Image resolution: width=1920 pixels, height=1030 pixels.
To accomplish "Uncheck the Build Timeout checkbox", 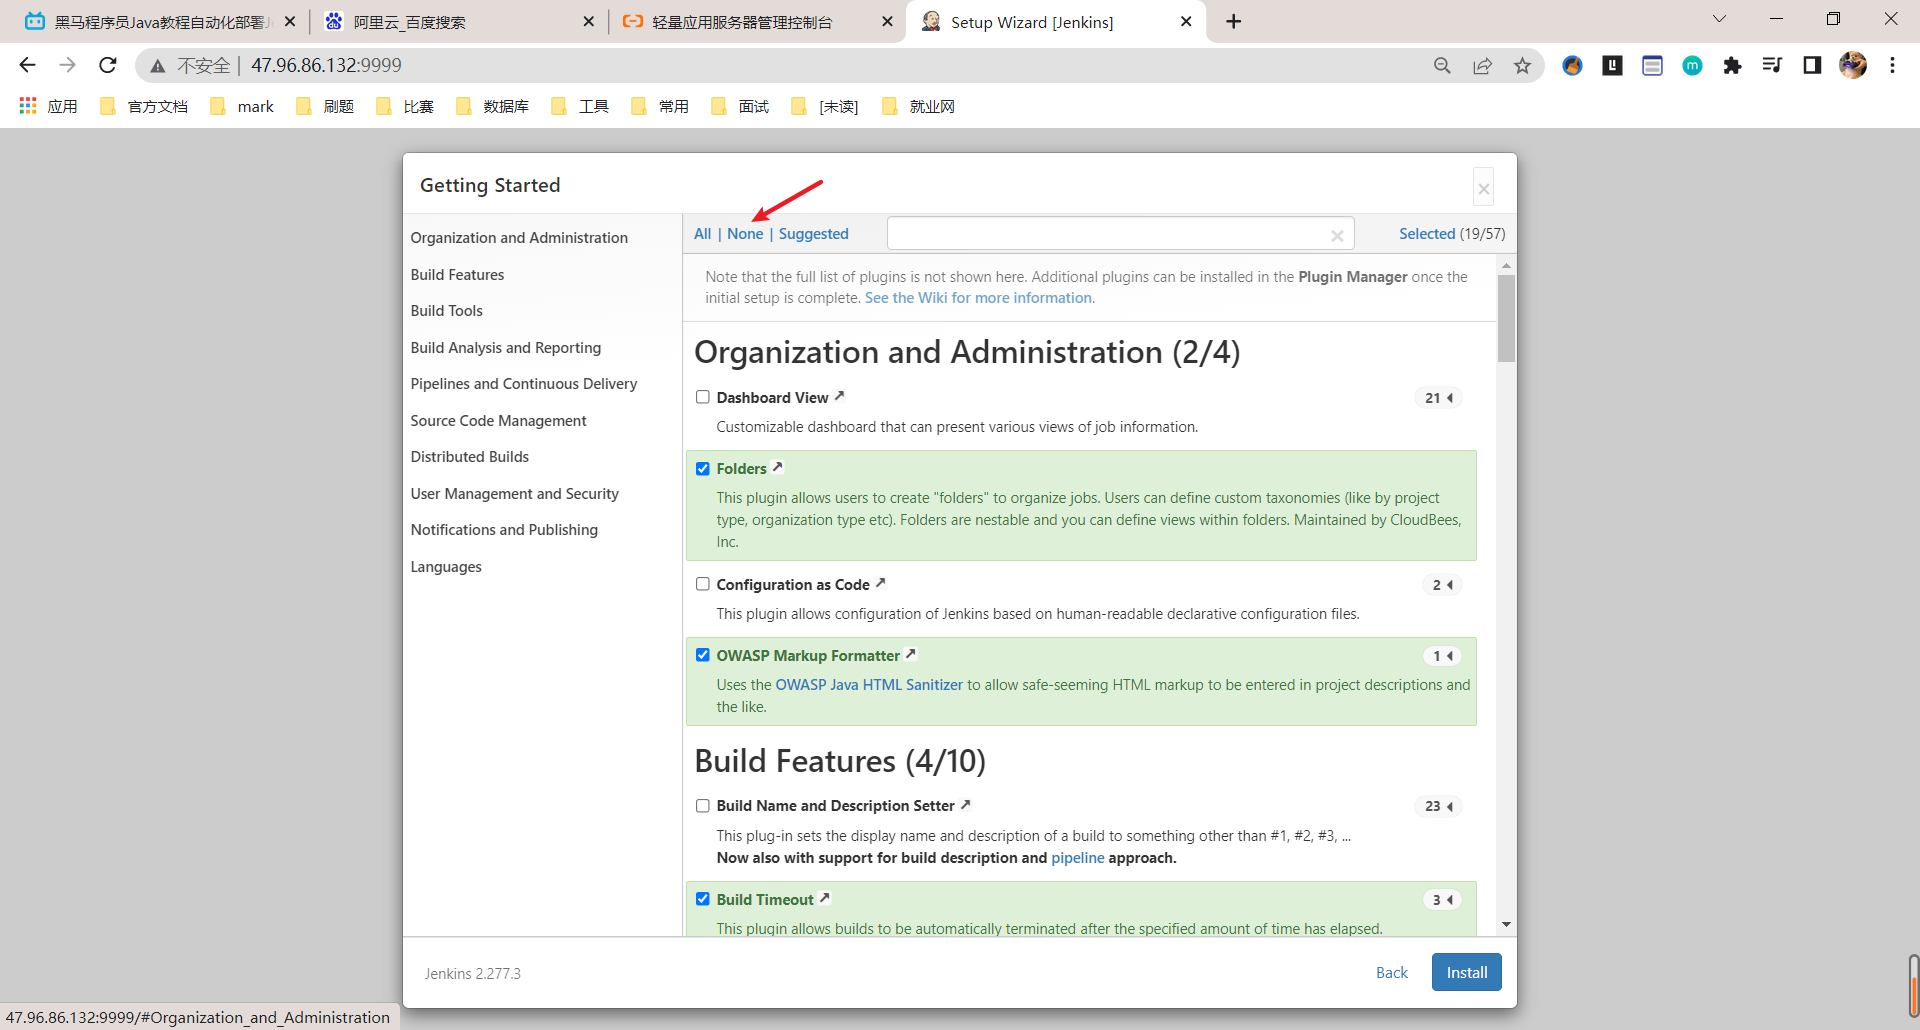I will (x=703, y=899).
